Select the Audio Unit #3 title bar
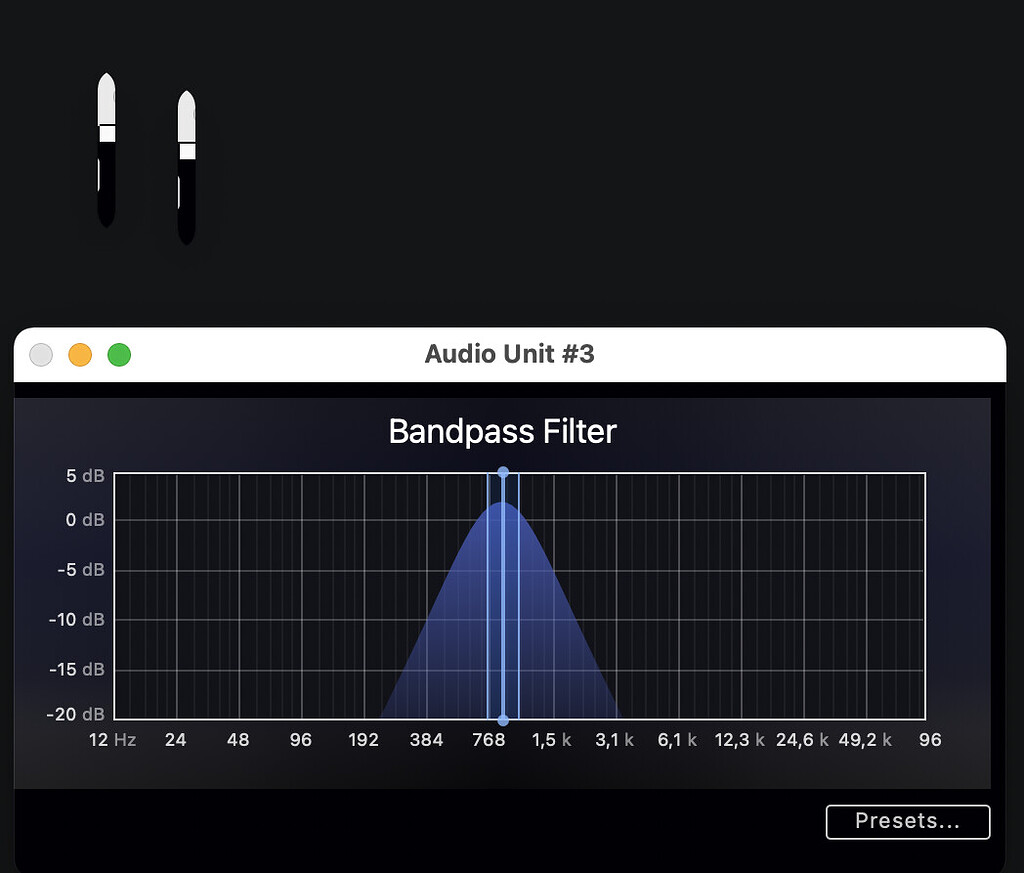Image resolution: width=1024 pixels, height=873 pixels. [510, 354]
